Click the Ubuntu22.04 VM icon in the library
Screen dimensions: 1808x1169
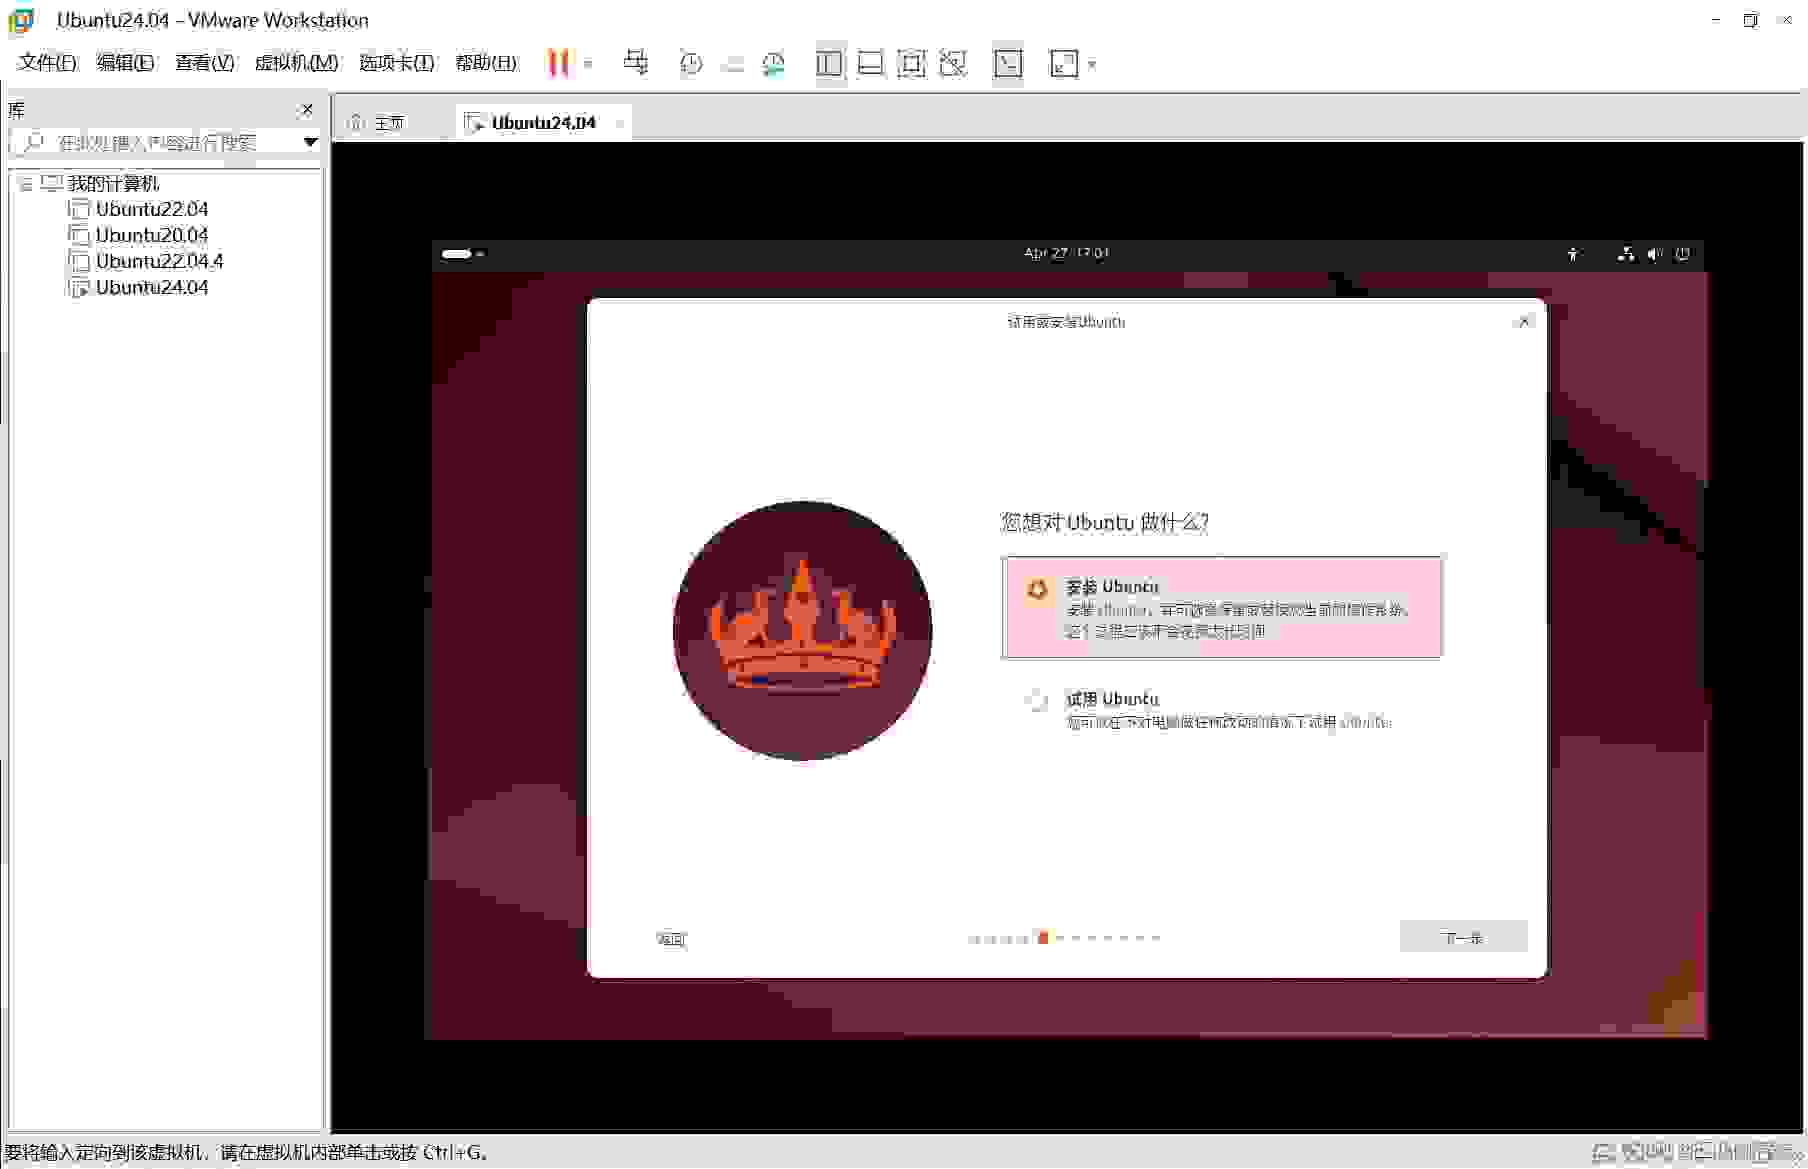78,209
